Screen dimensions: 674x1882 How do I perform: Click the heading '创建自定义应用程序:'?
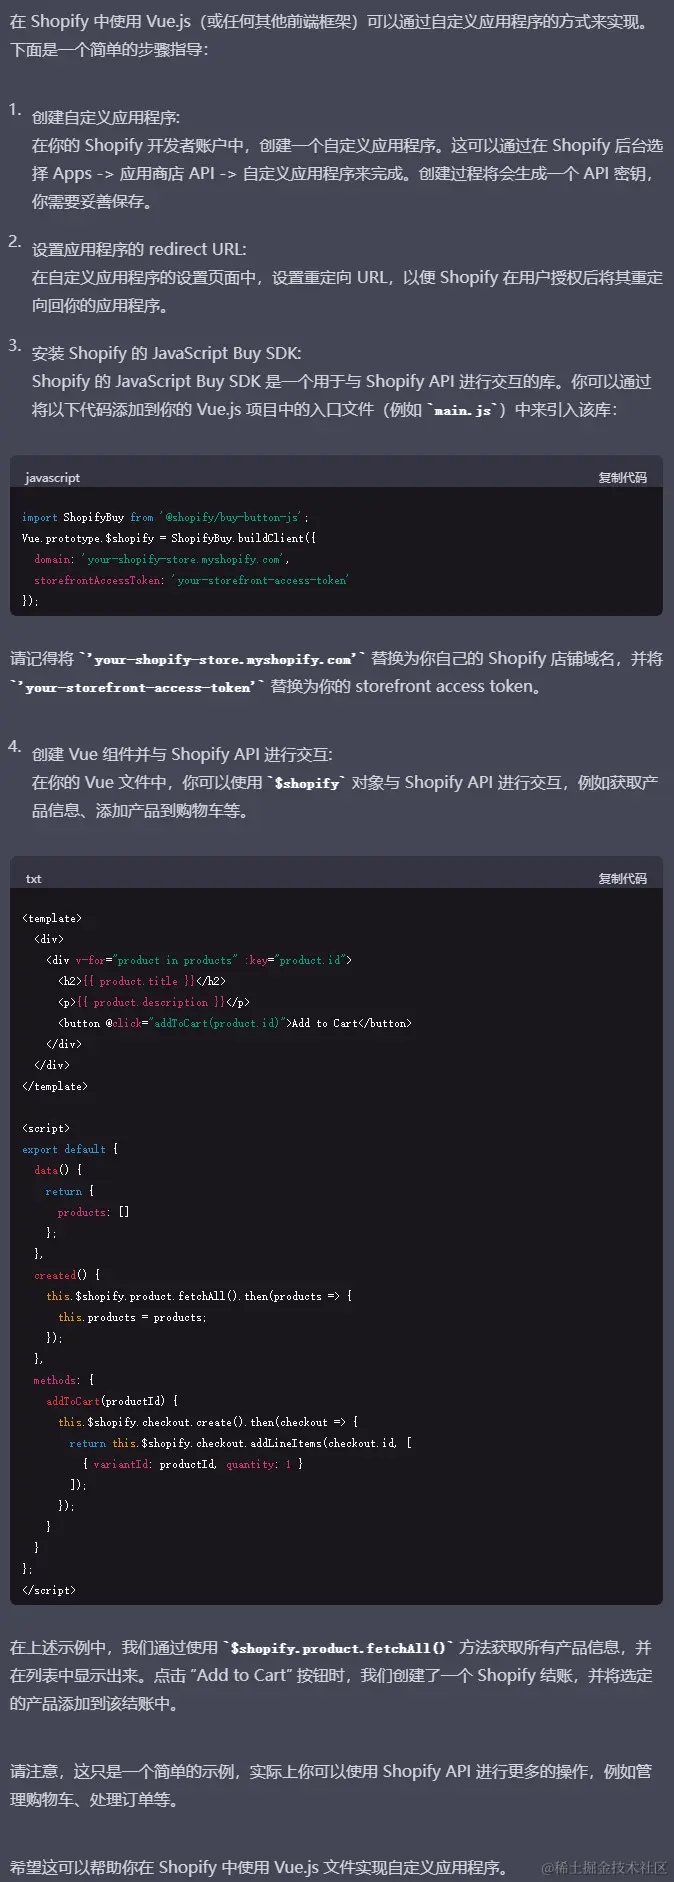[106, 118]
